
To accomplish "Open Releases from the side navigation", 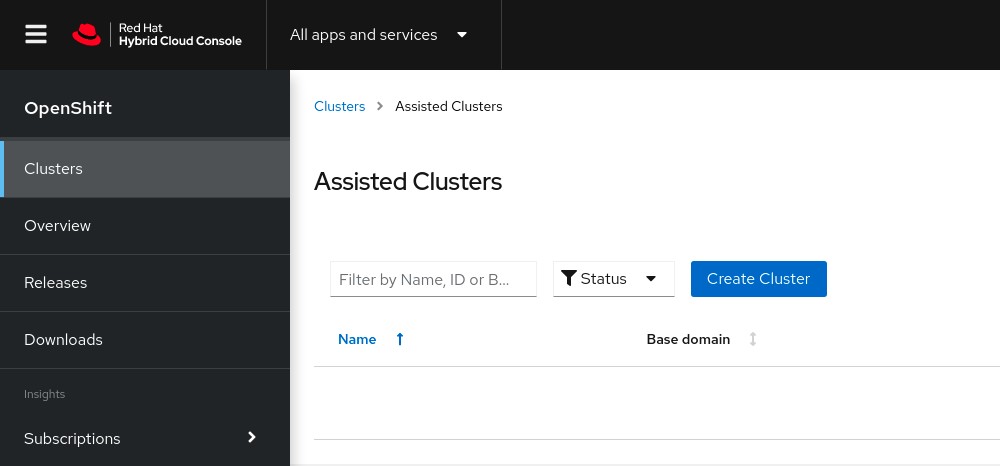I will [55, 283].
